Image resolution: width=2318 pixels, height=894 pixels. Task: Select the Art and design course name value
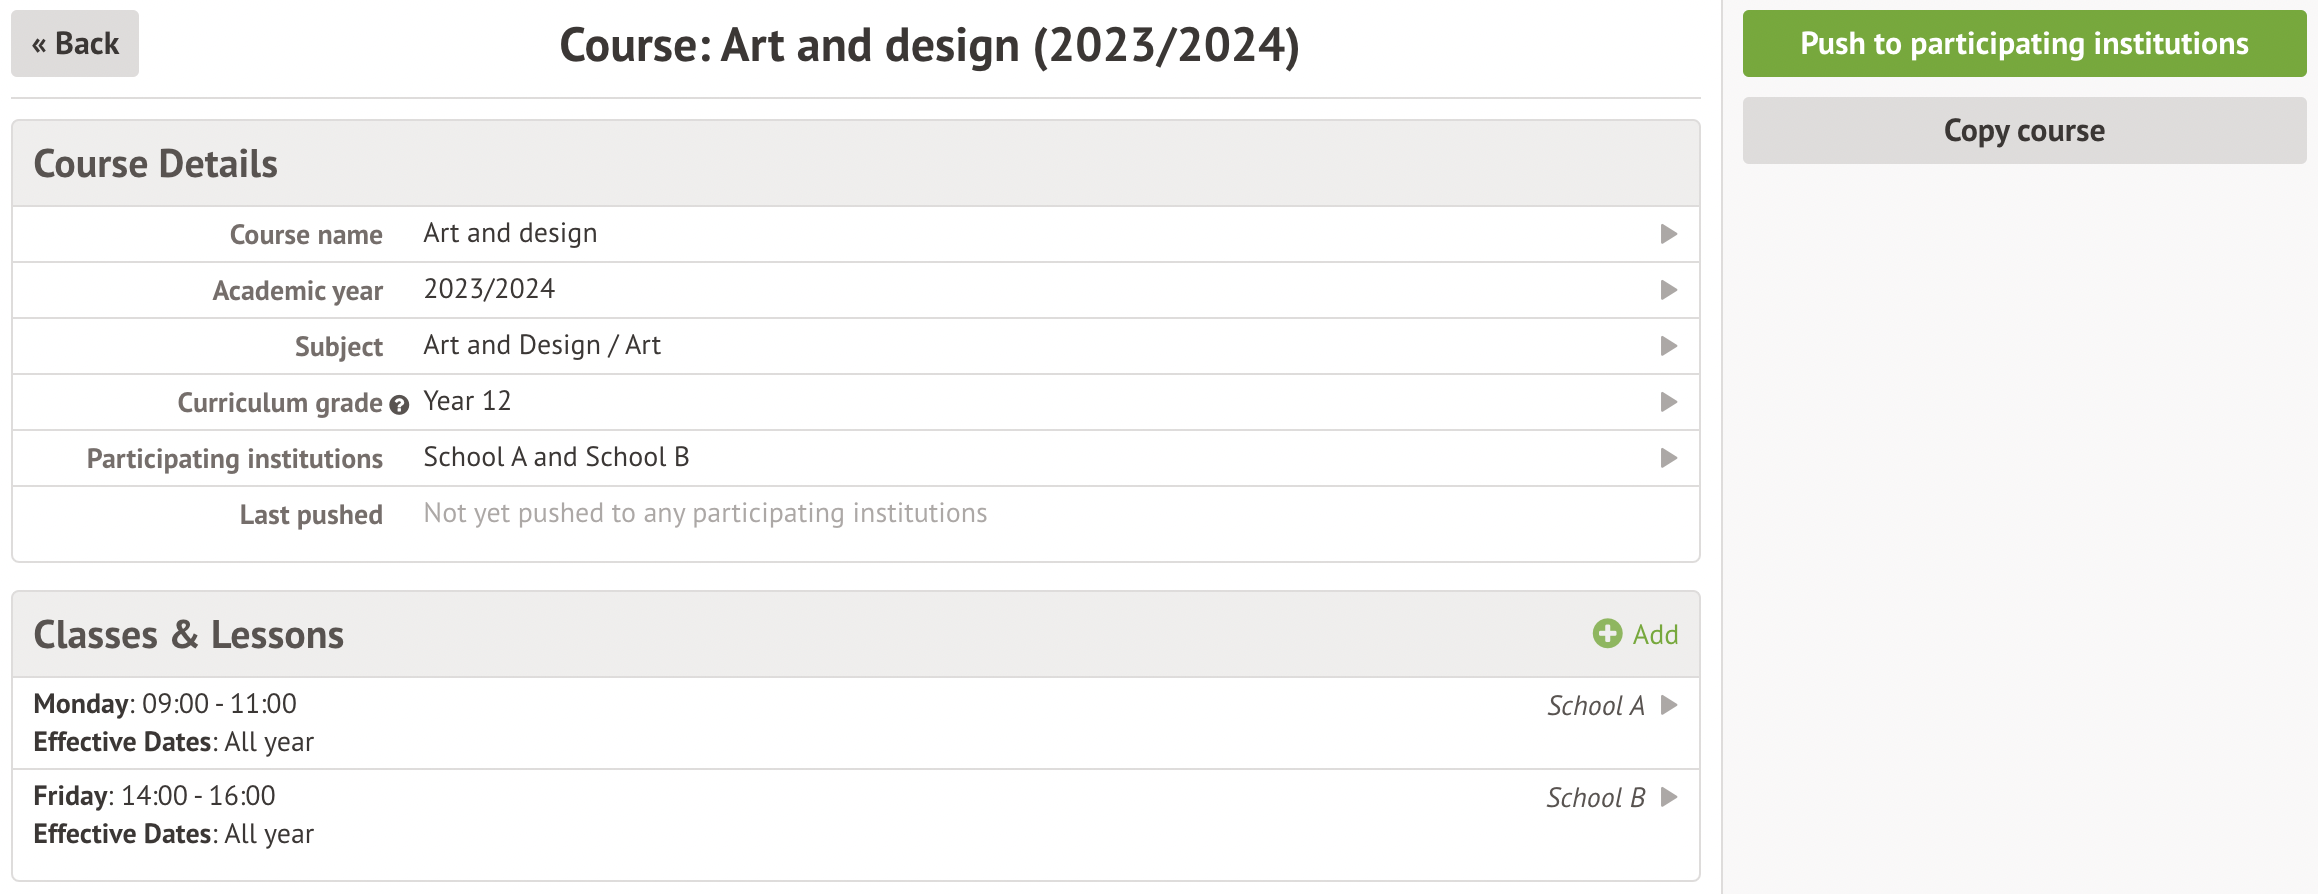[510, 234]
